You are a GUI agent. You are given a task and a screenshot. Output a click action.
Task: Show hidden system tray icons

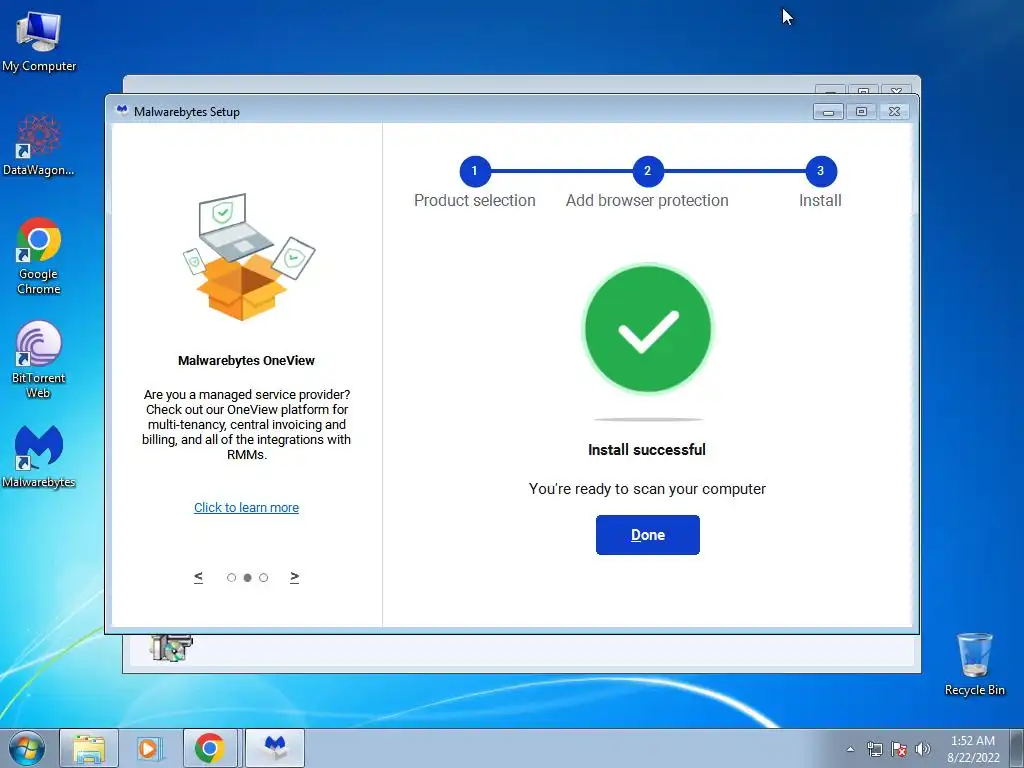click(x=850, y=749)
